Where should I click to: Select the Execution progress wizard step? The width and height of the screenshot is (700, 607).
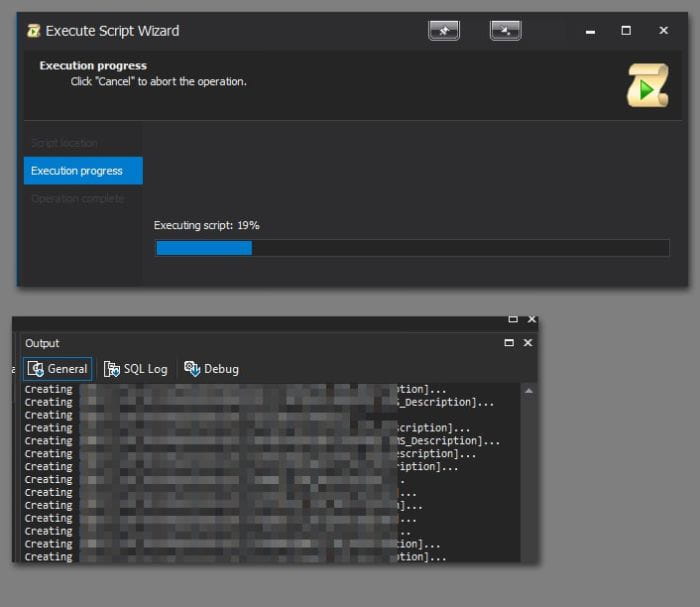pyautogui.click(x=83, y=170)
